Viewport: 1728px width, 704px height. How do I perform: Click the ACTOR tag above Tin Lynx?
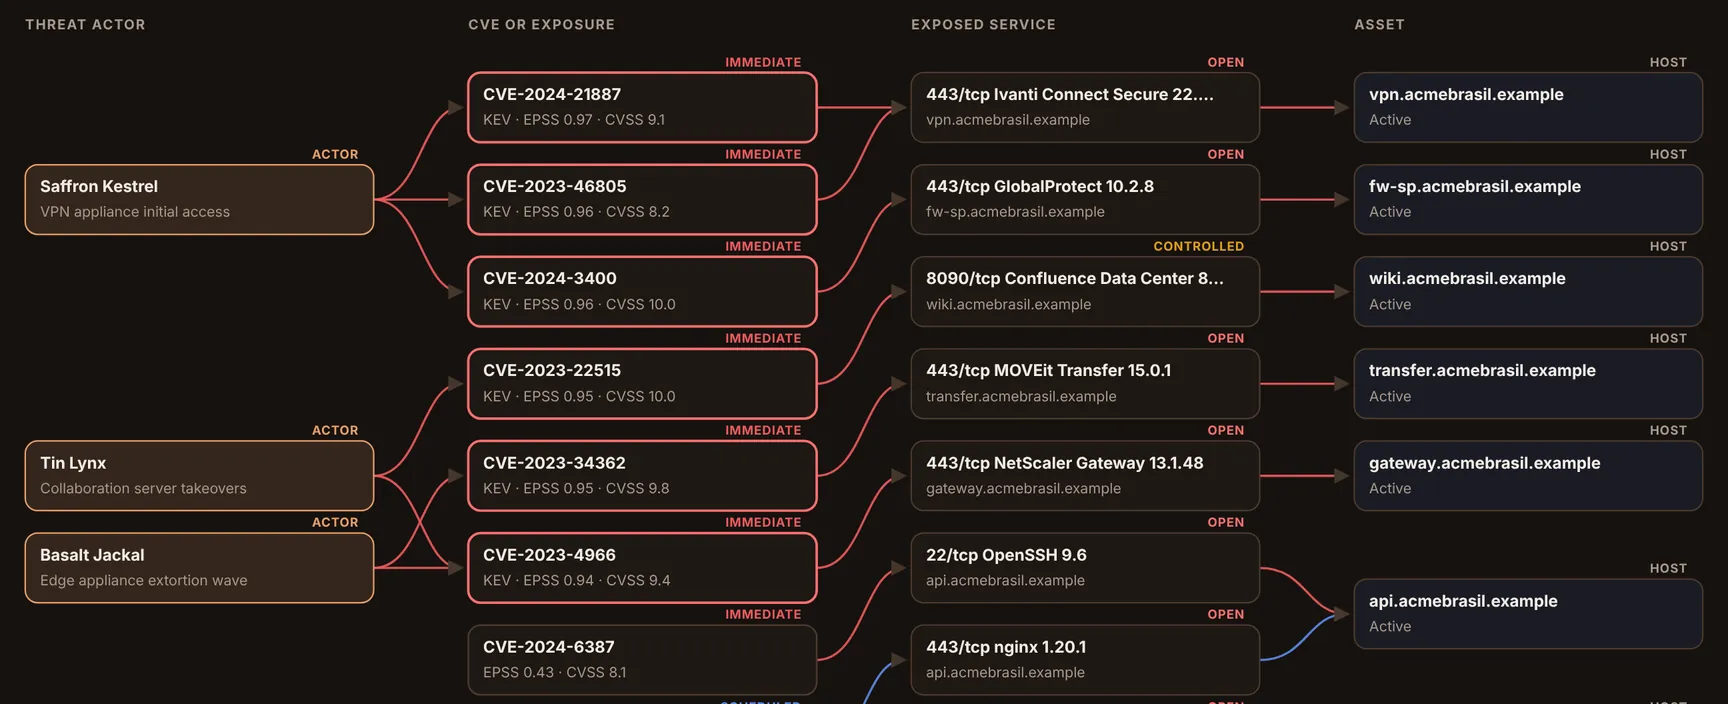pos(335,430)
